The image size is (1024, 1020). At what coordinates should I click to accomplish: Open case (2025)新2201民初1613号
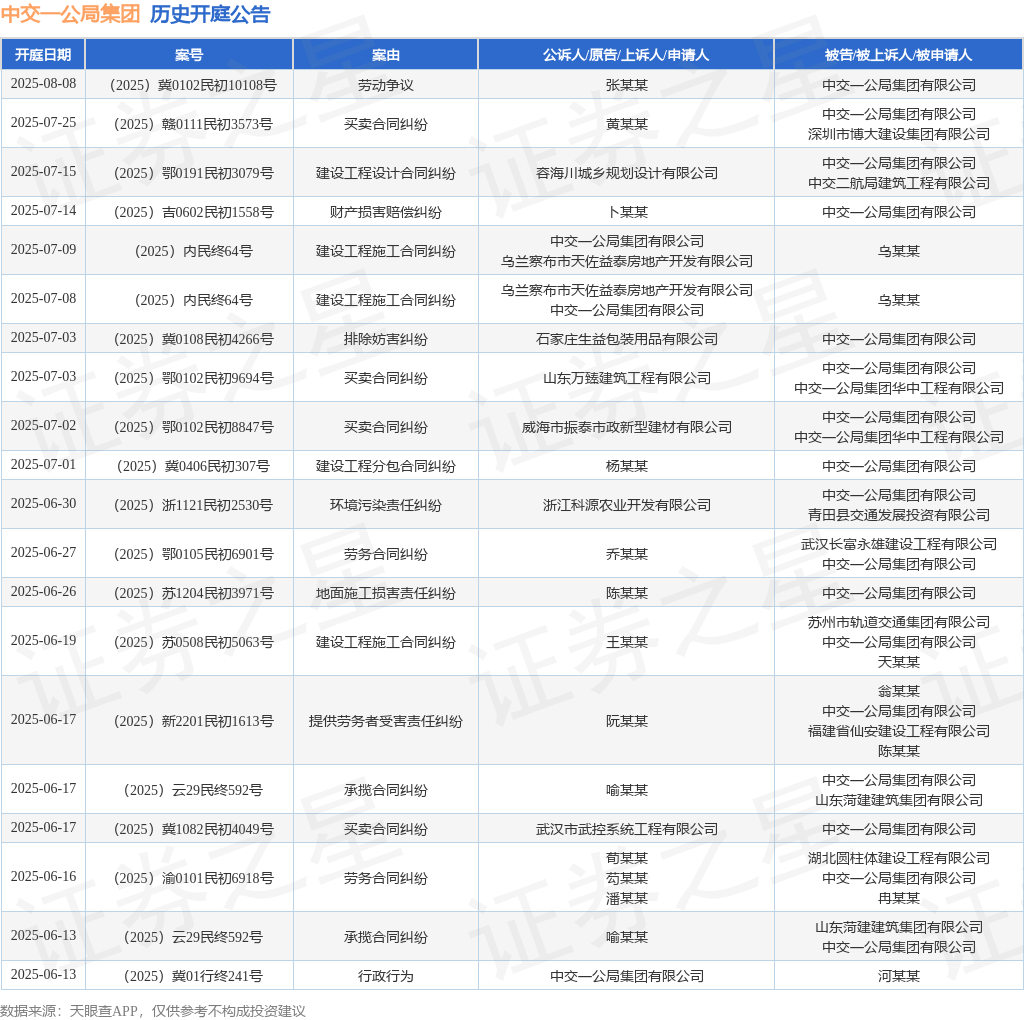click(x=189, y=722)
